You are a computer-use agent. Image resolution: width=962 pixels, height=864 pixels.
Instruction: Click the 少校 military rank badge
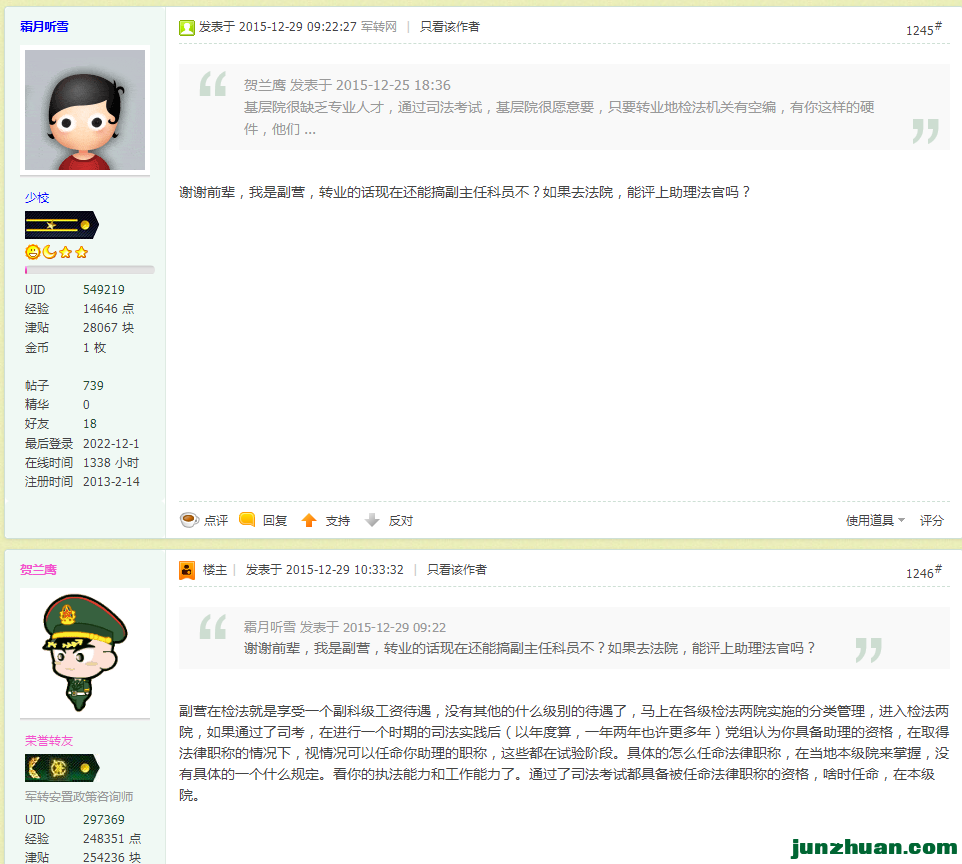point(61,225)
